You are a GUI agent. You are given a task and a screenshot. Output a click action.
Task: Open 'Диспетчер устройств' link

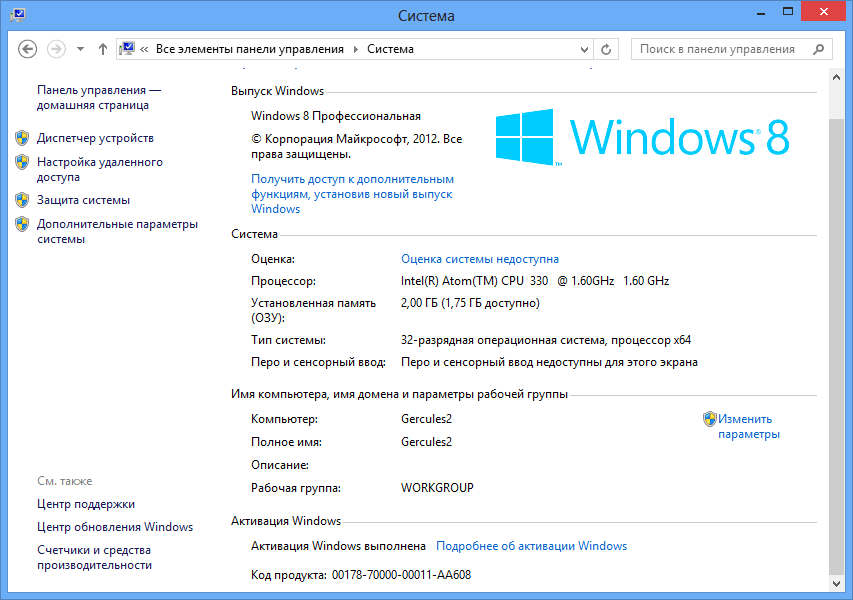pyautogui.click(x=95, y=138)
